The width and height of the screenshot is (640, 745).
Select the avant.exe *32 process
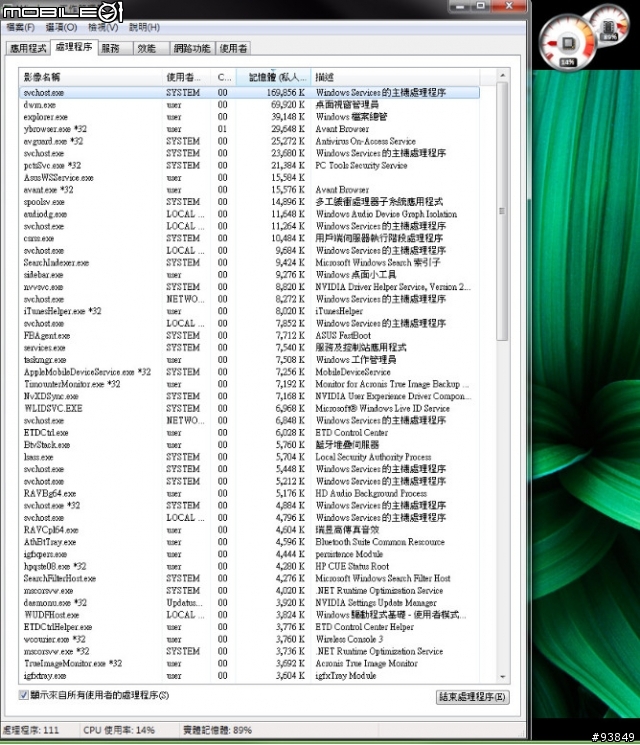click(249, 190)
